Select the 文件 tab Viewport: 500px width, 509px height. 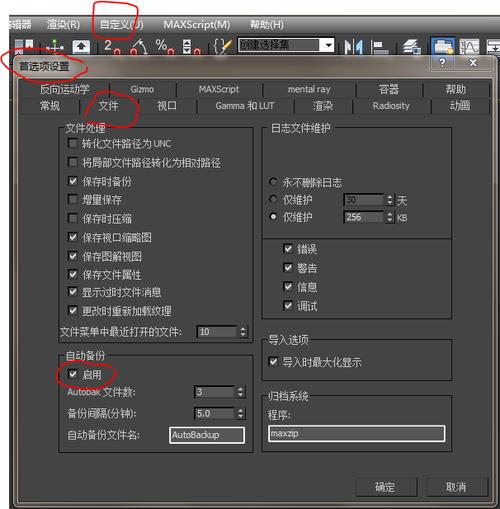[109, 106]
